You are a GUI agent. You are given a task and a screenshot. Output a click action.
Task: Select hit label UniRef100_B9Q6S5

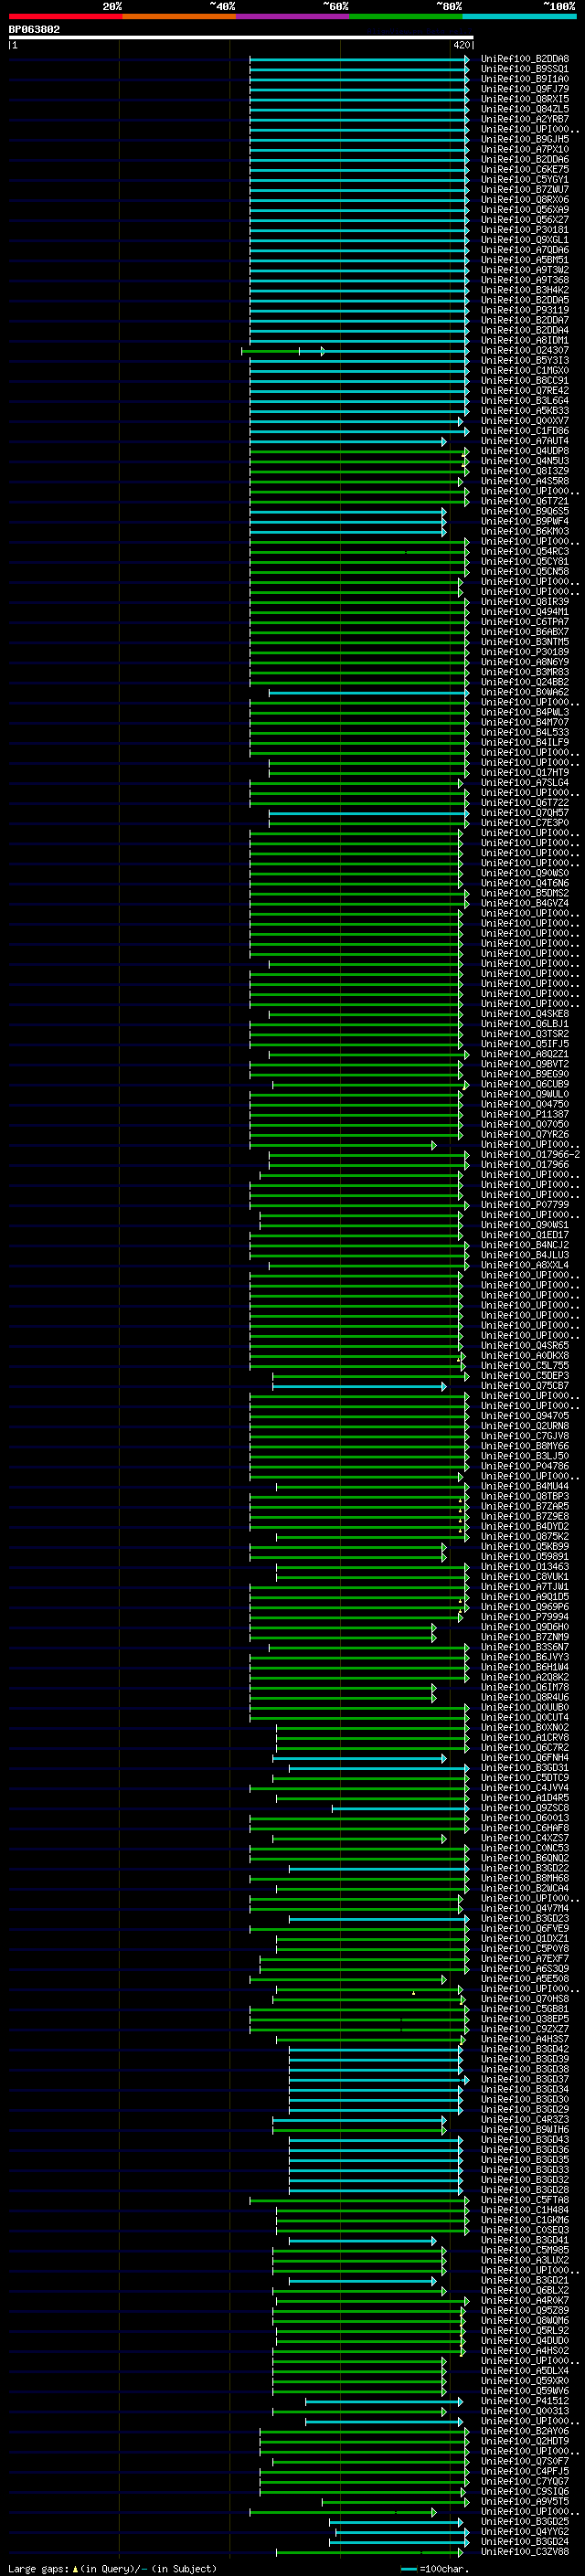(x=524, y=511)
